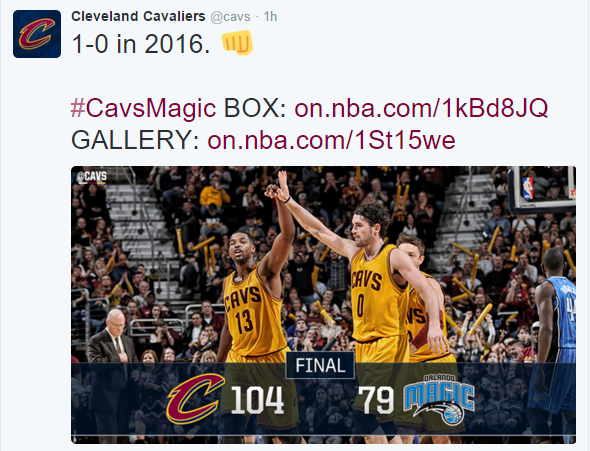Image resolution: width=590 pixels, height=451 pixels.
Task: Open the Cavaliers profile avatar
Action: (37, 34)
